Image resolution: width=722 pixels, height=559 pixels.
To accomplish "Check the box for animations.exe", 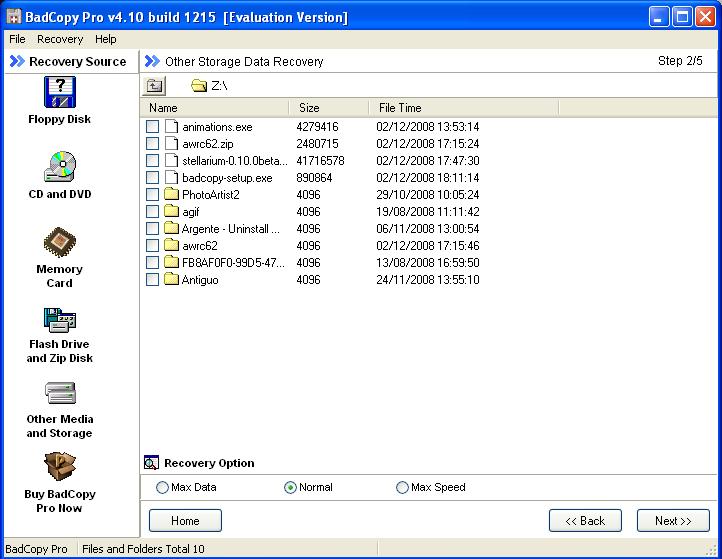I will [152, 127].
